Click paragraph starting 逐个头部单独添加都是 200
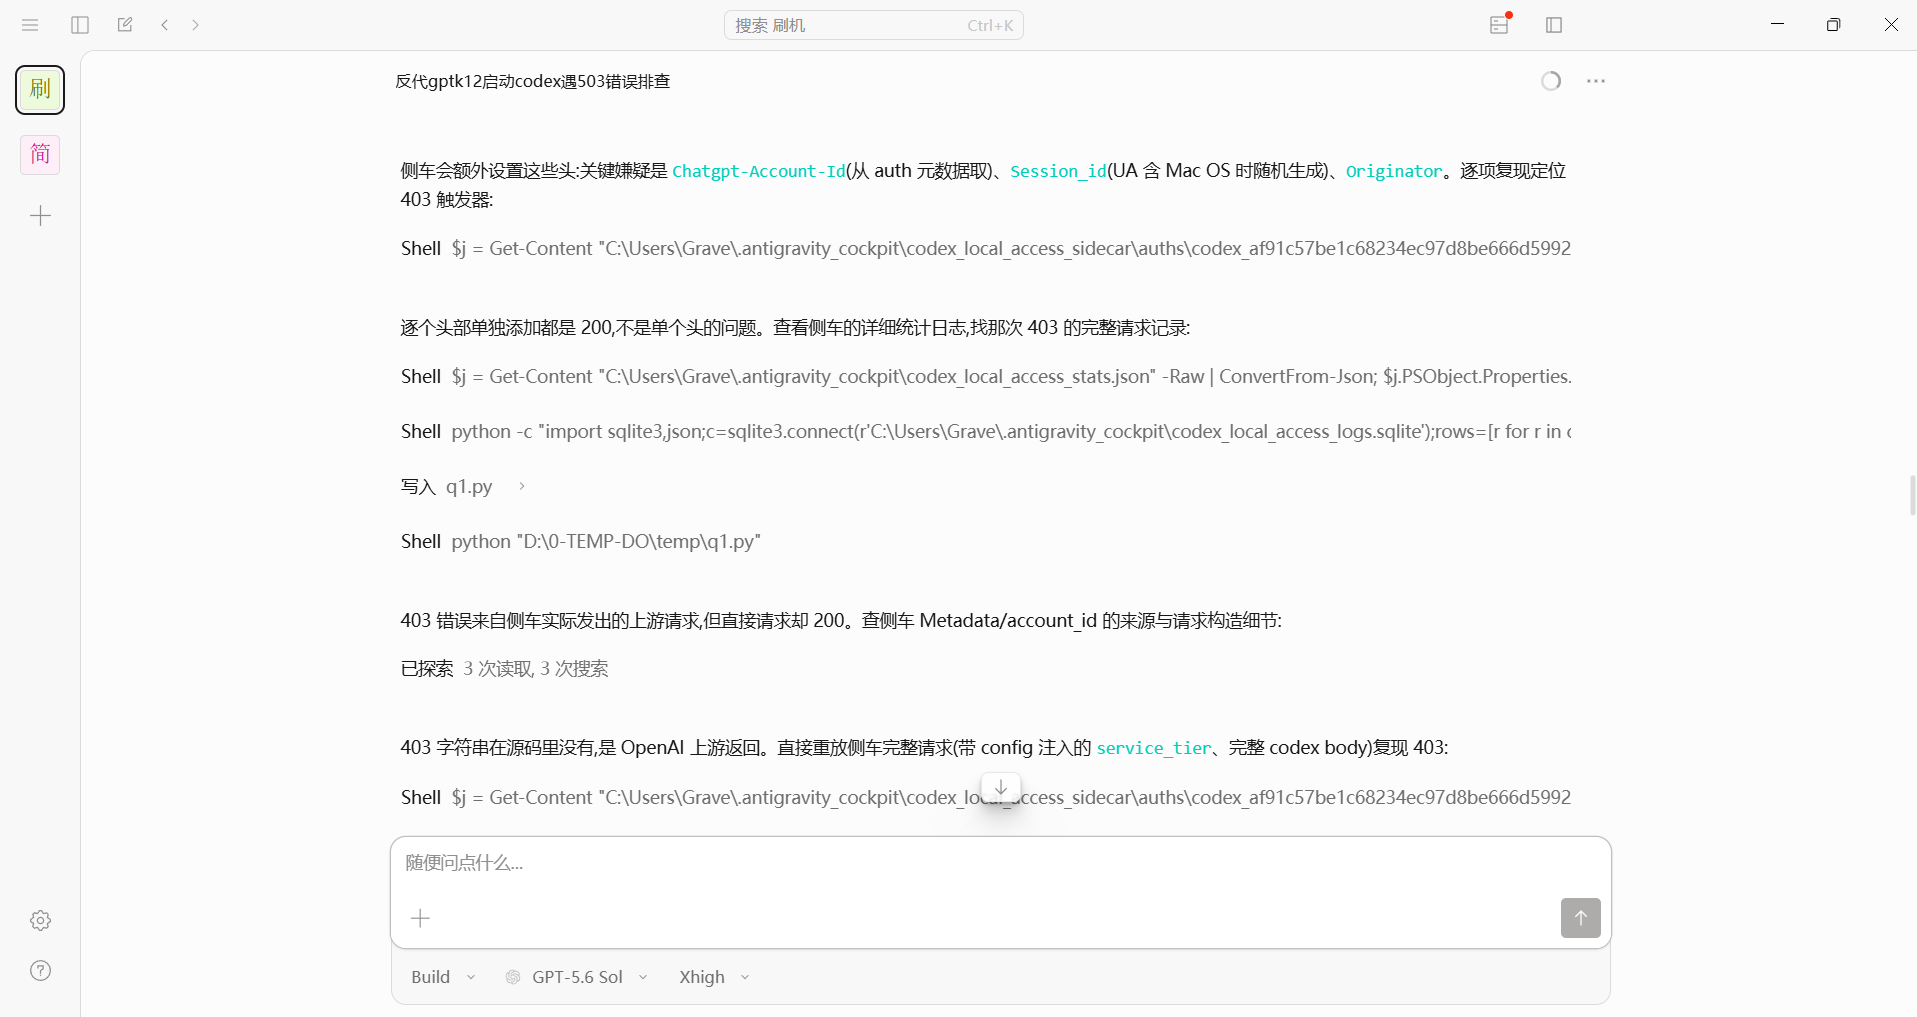 tap(795, 328)
